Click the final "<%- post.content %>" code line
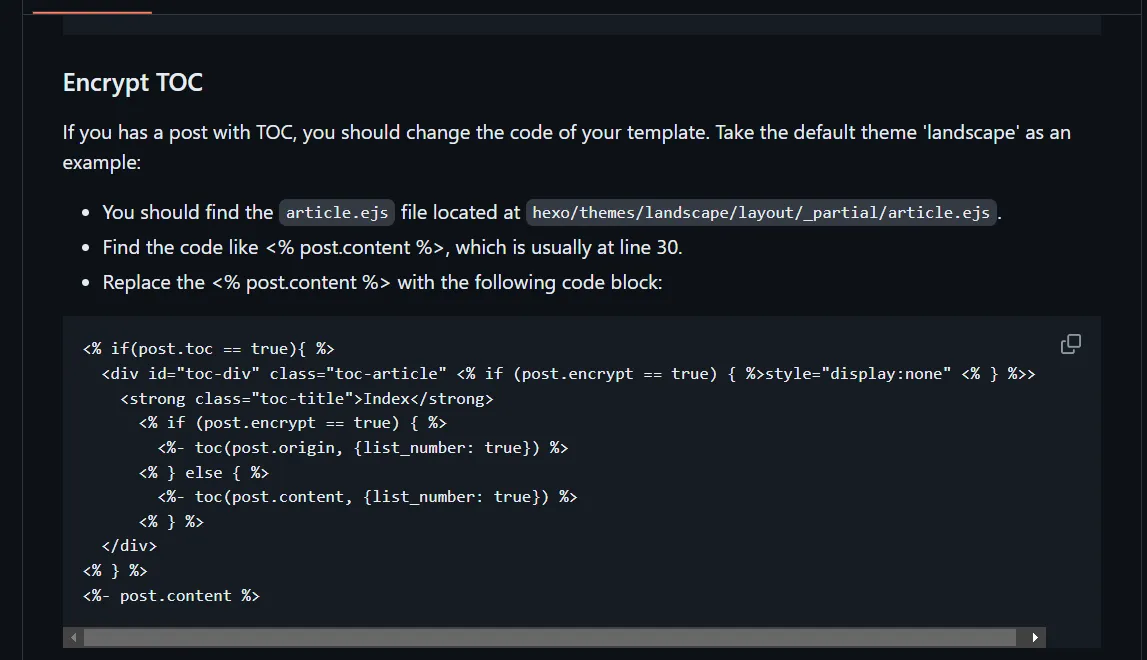1147x660 pixels. coord(171,595)
